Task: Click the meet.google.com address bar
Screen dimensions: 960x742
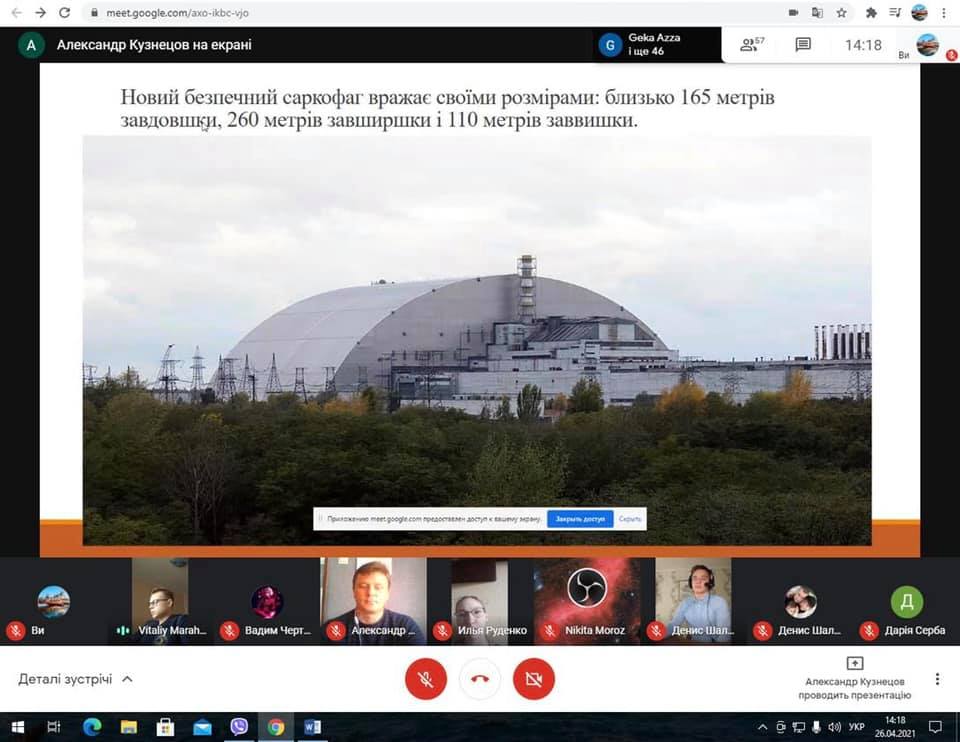Action: click(400, 13)
